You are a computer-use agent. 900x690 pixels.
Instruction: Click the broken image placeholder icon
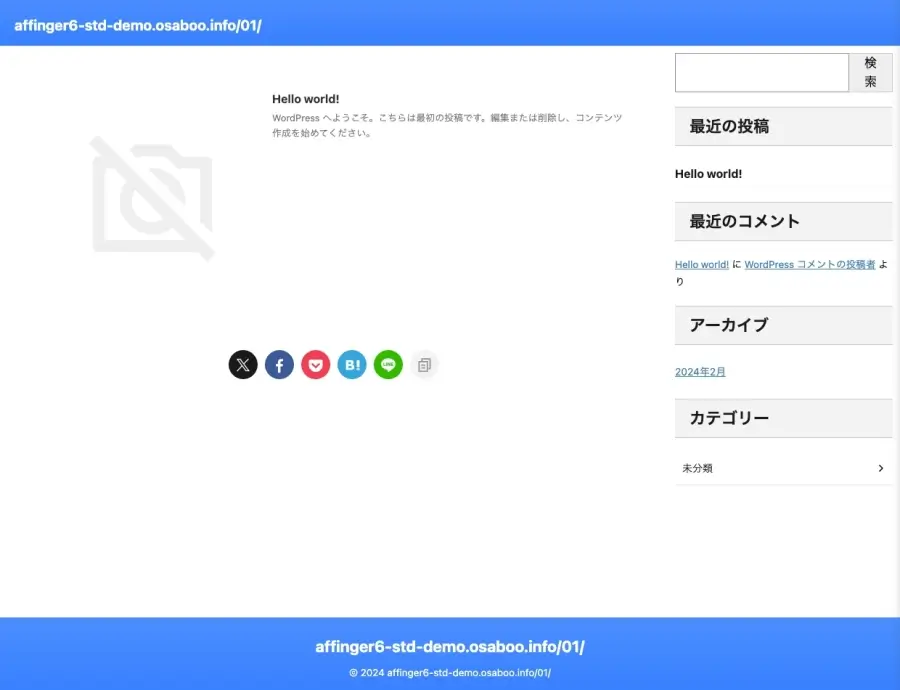tap(152, 200)
